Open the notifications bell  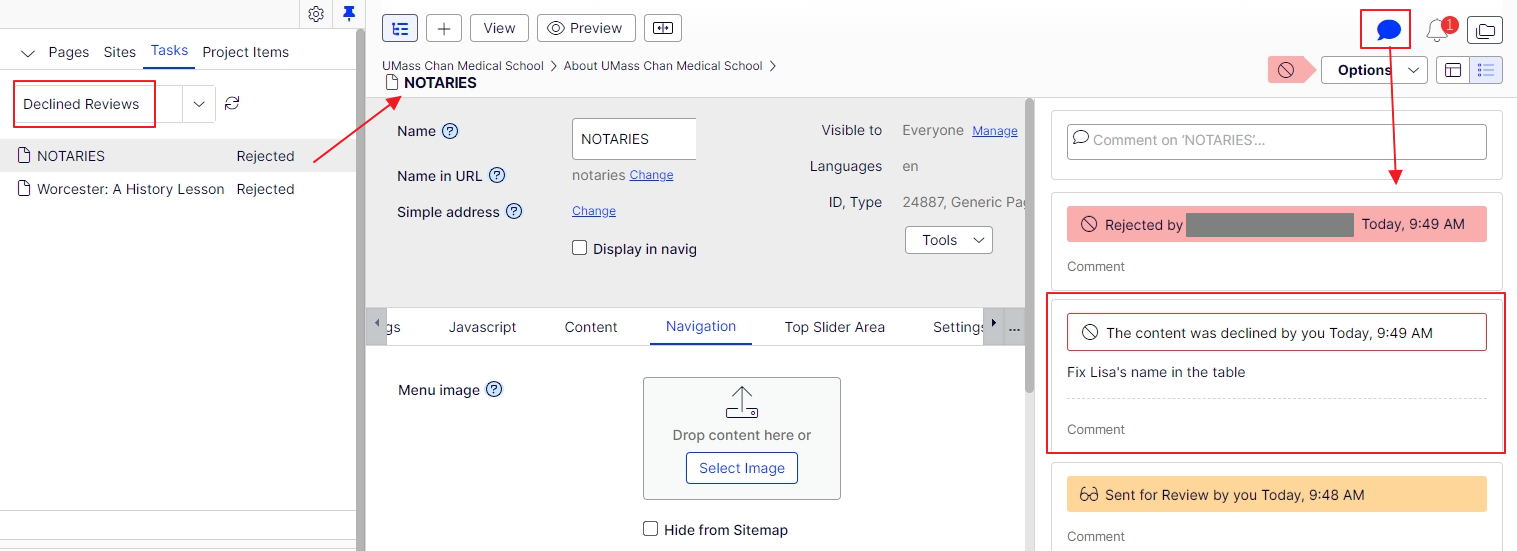point(1437,31)
